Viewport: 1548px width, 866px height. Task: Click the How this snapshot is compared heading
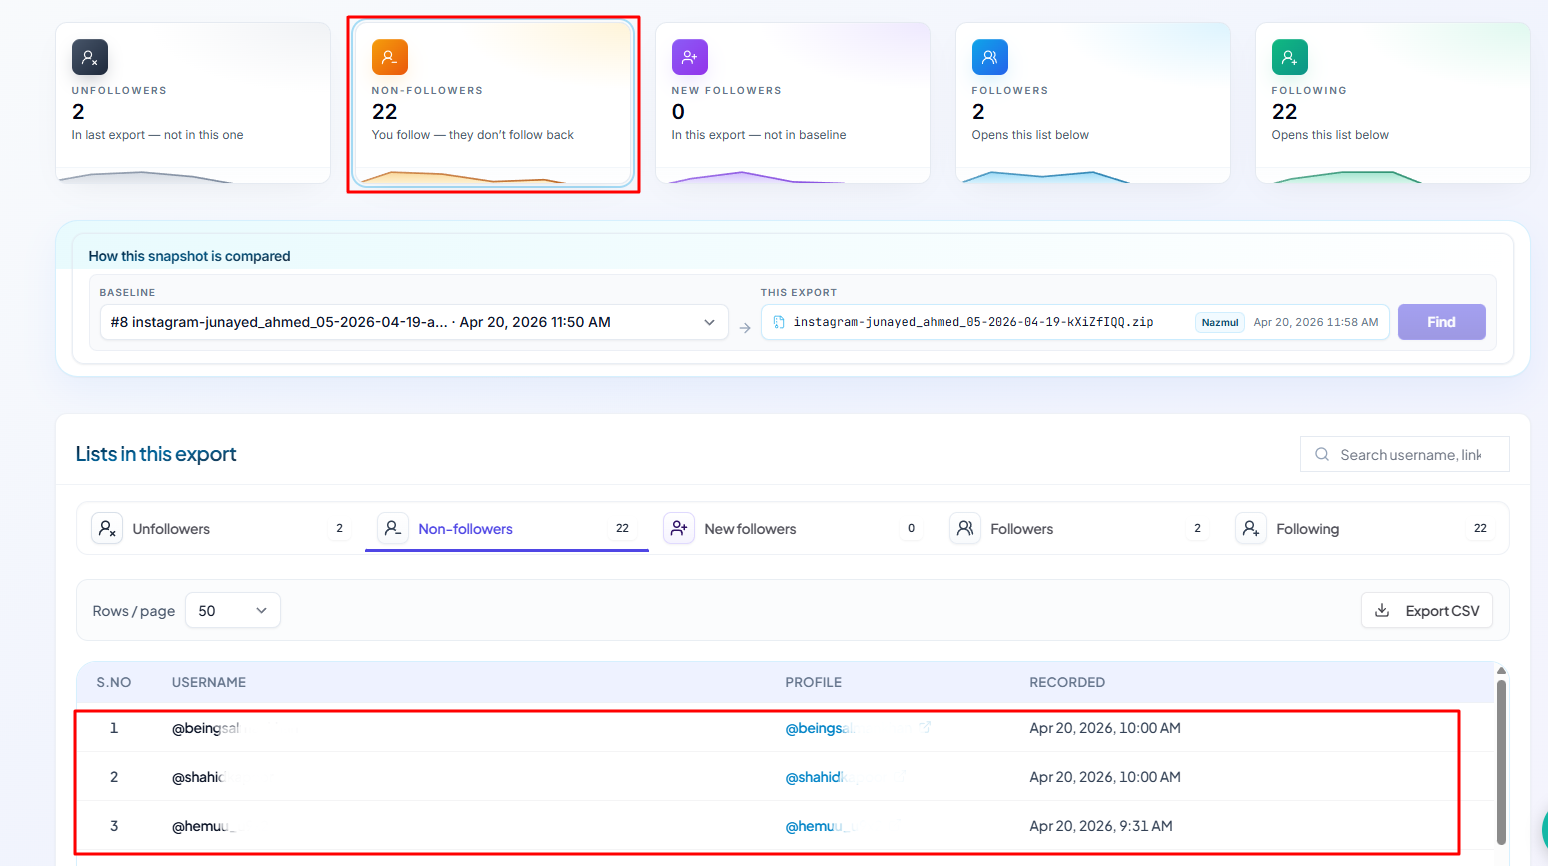(189, 256)
